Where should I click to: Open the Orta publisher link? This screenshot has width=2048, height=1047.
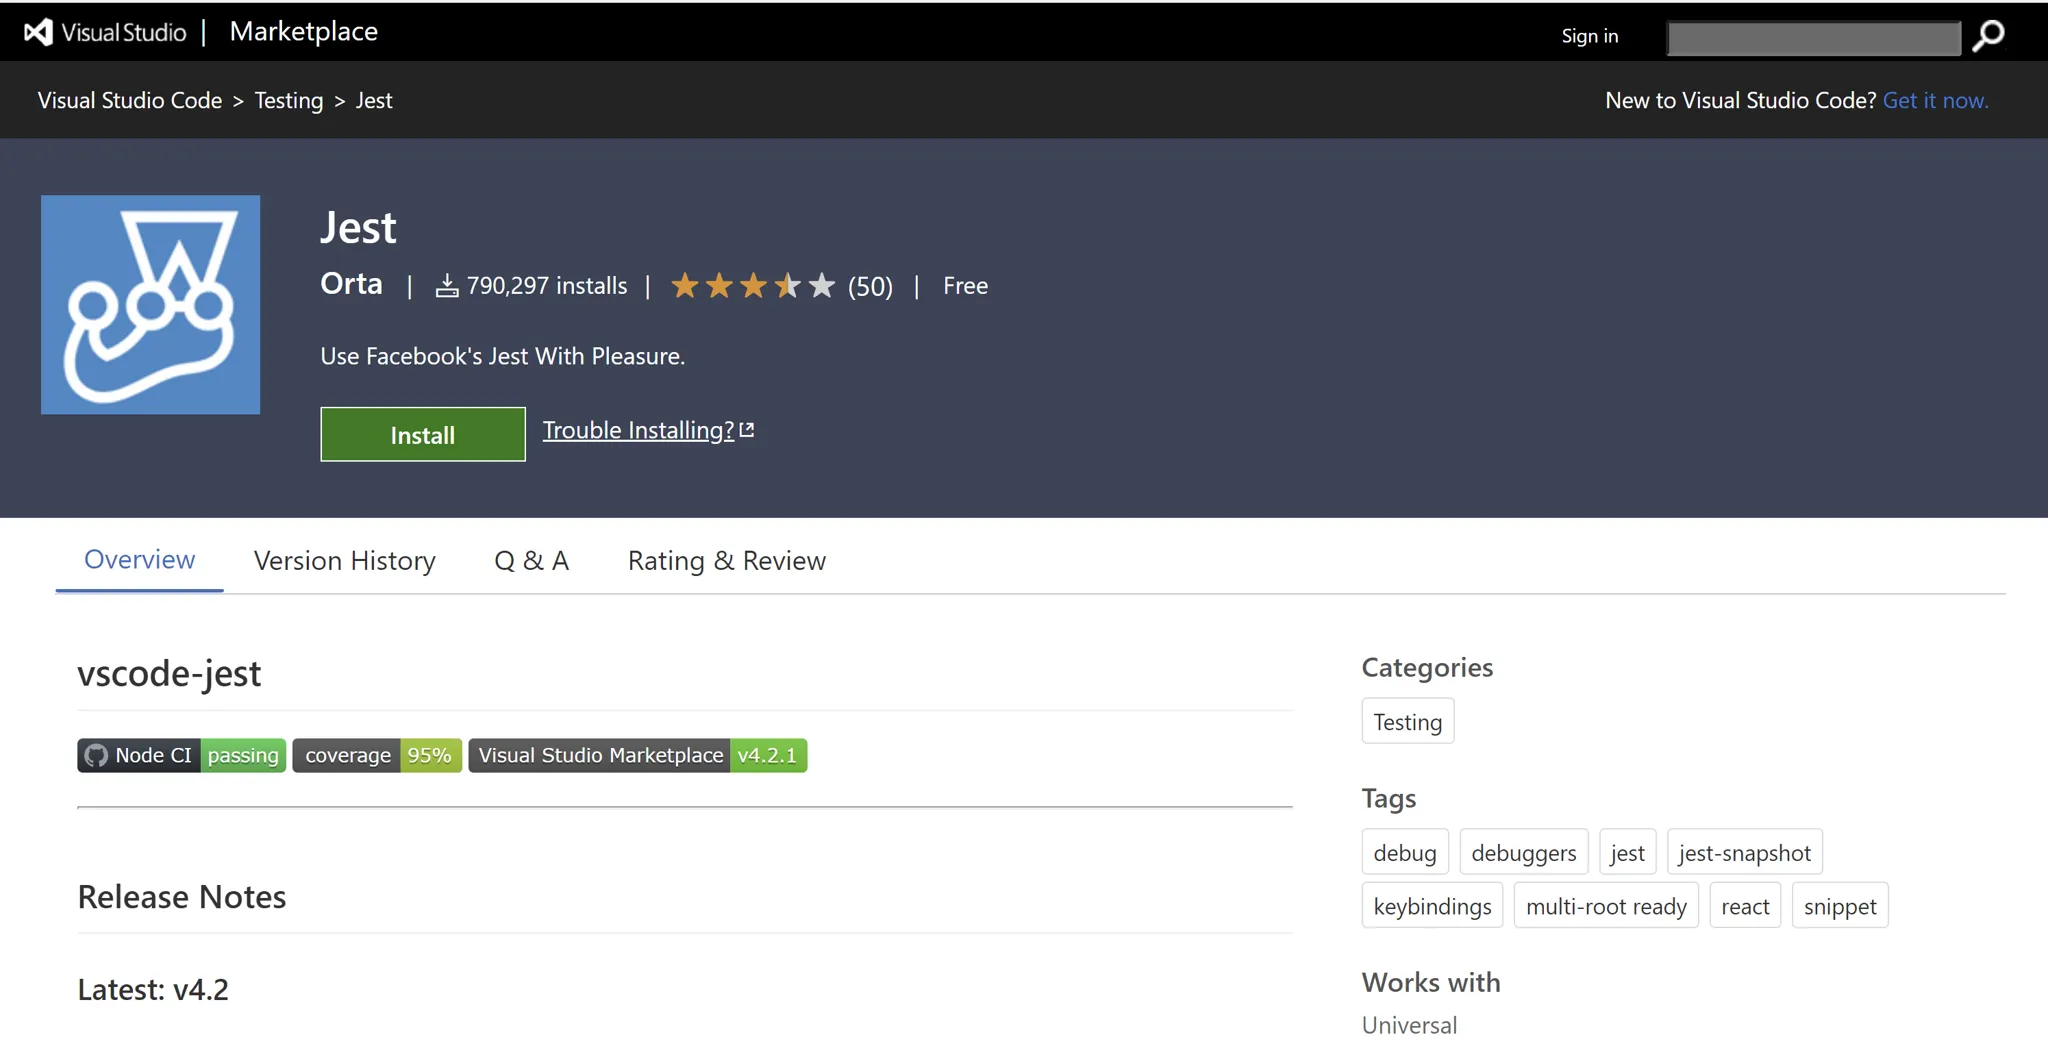point(351,284)
